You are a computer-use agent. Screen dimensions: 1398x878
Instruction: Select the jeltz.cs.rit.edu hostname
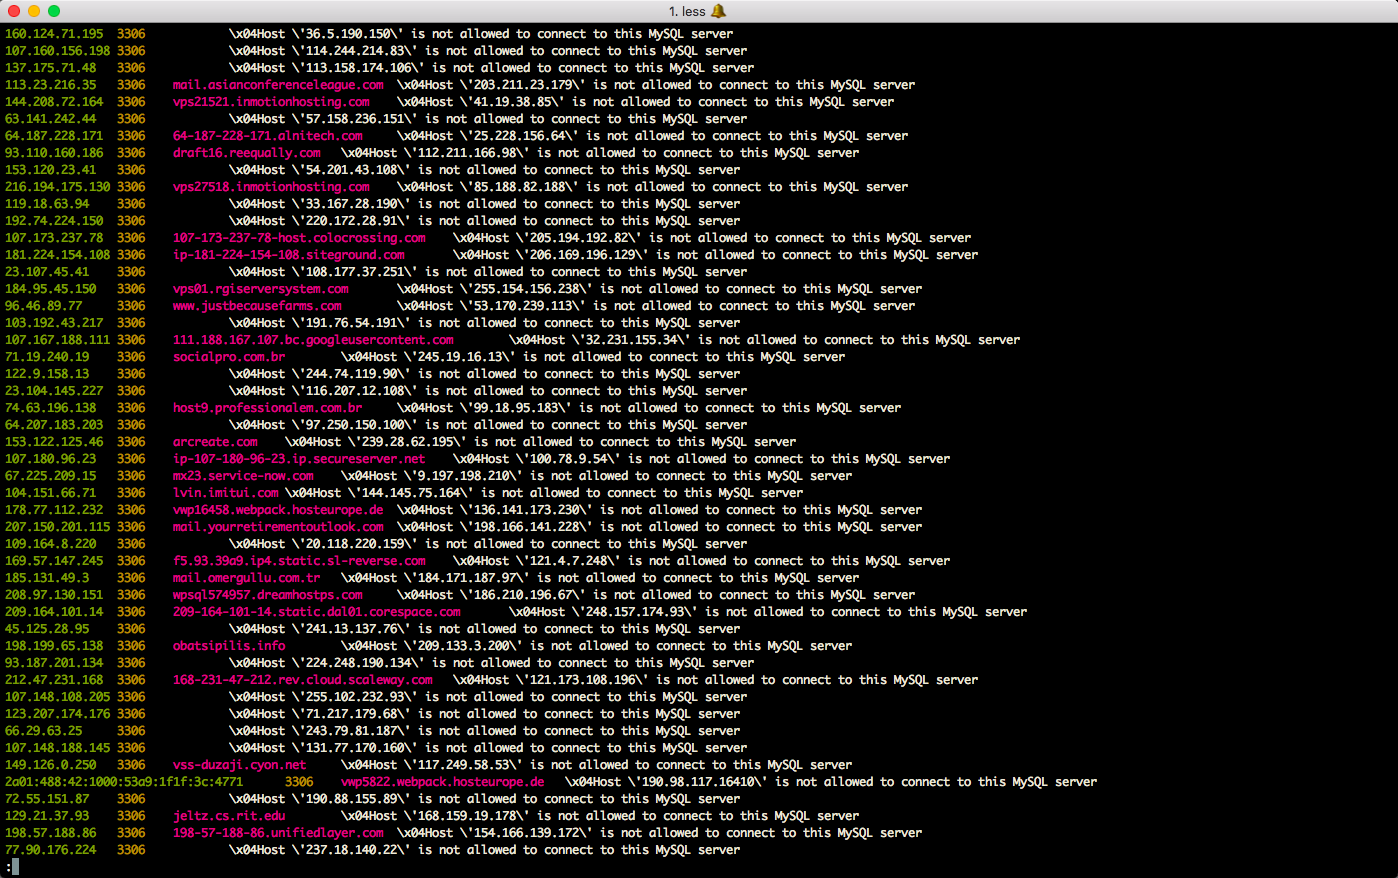click(x=229, y=816)
